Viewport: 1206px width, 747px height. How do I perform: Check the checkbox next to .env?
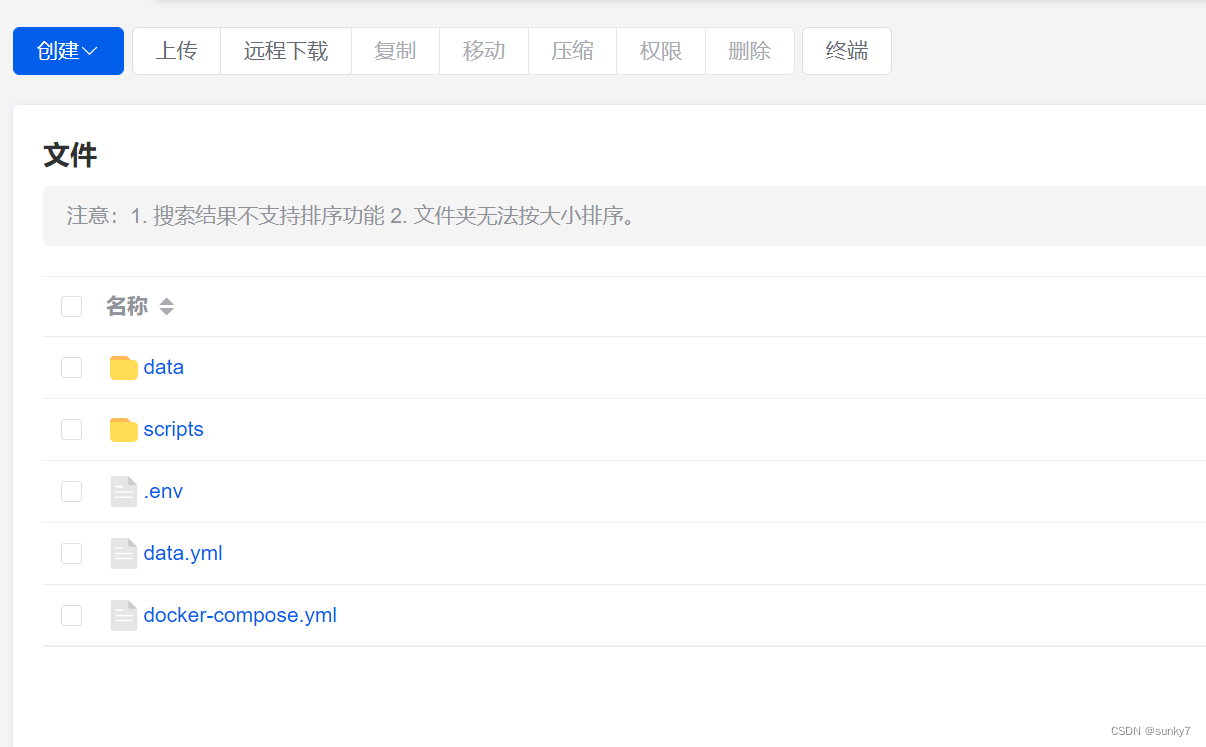pos(71,491)
